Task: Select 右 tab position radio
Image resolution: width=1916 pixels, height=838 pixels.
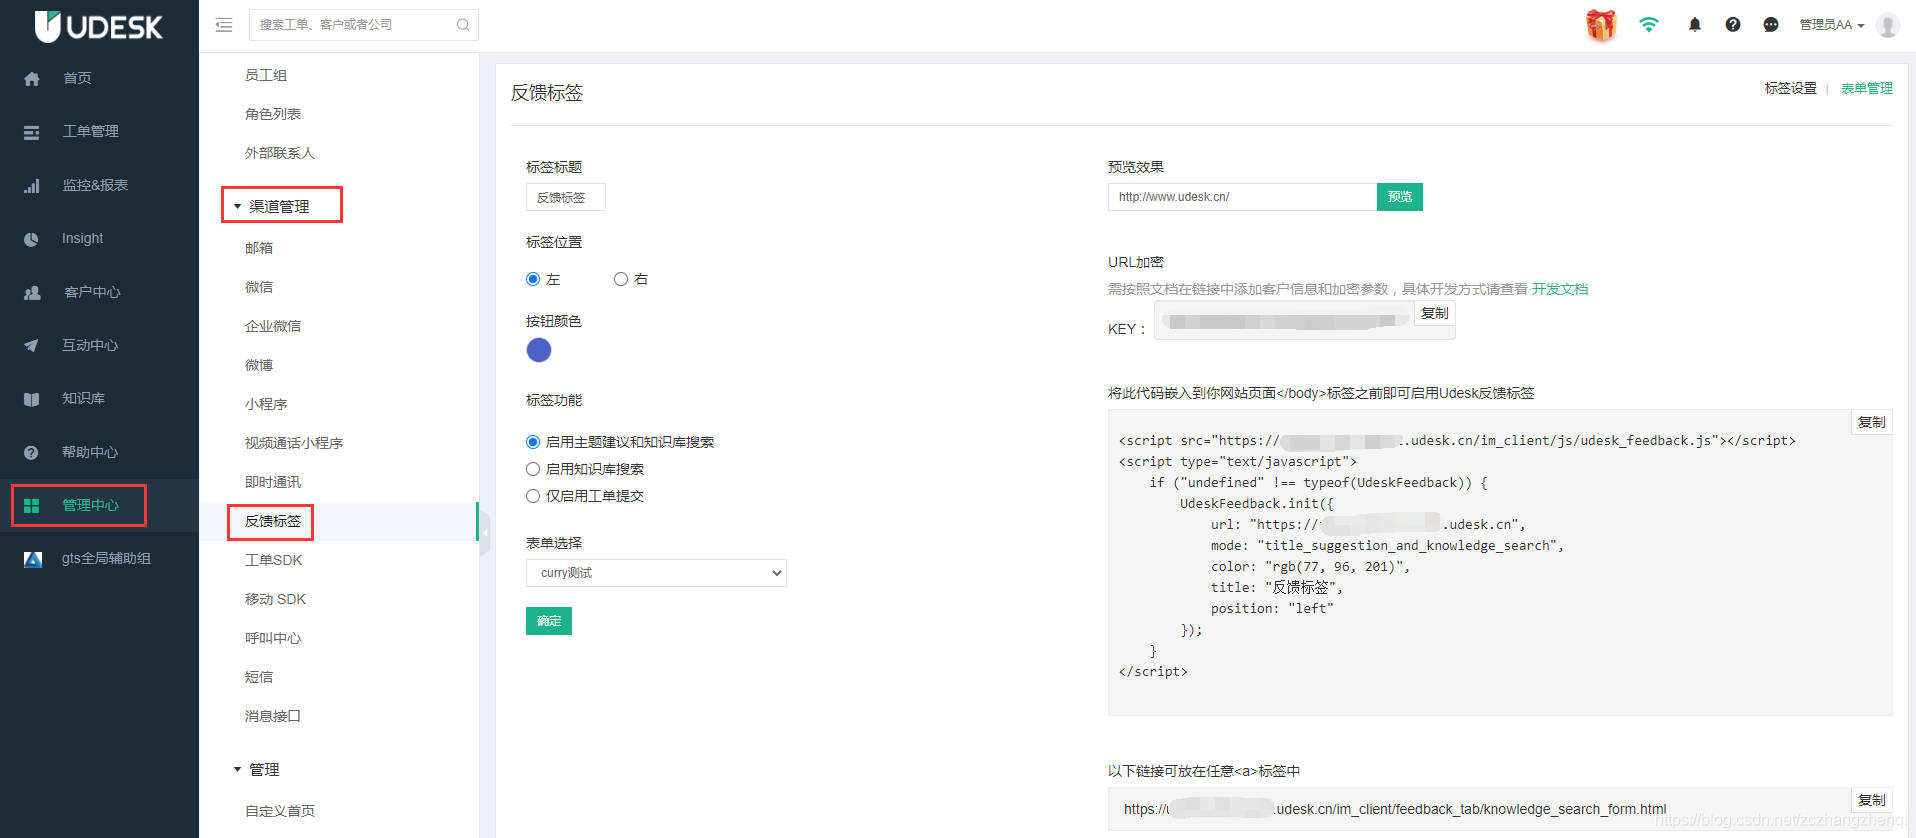Action: coord(621,279)
